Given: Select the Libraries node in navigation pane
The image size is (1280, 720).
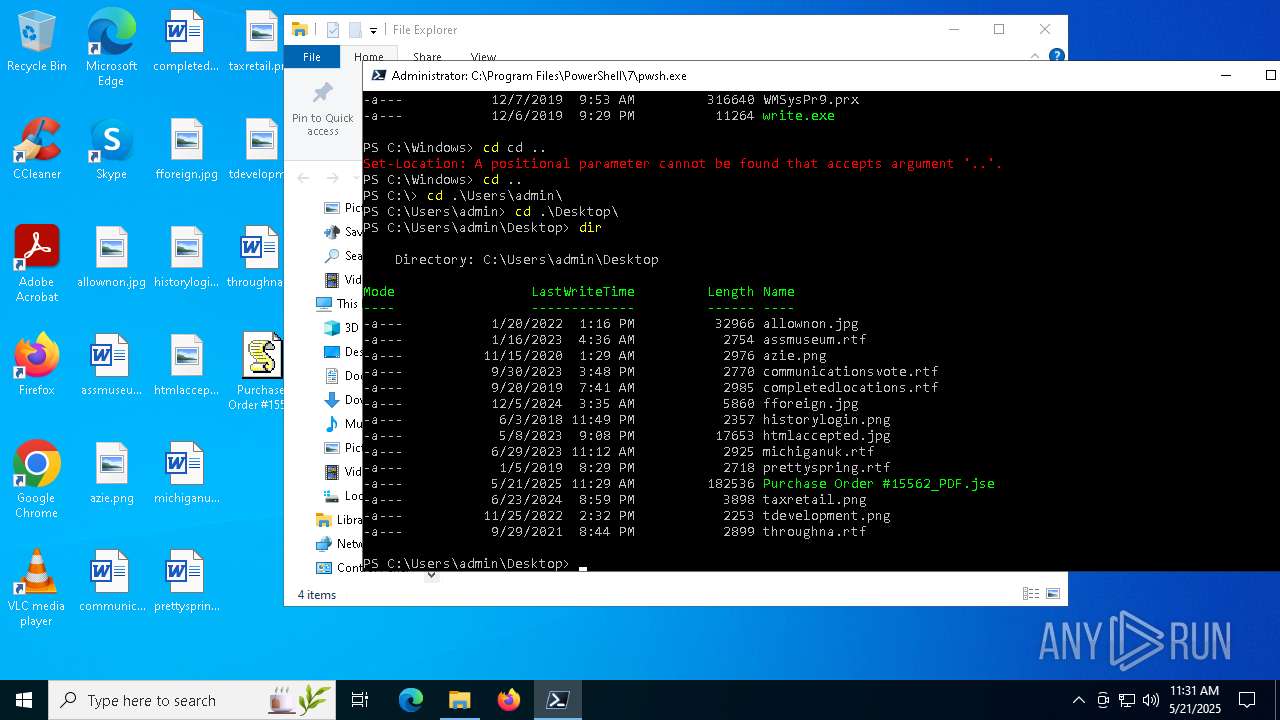Looking at the screenshot, I should (340, 520).
